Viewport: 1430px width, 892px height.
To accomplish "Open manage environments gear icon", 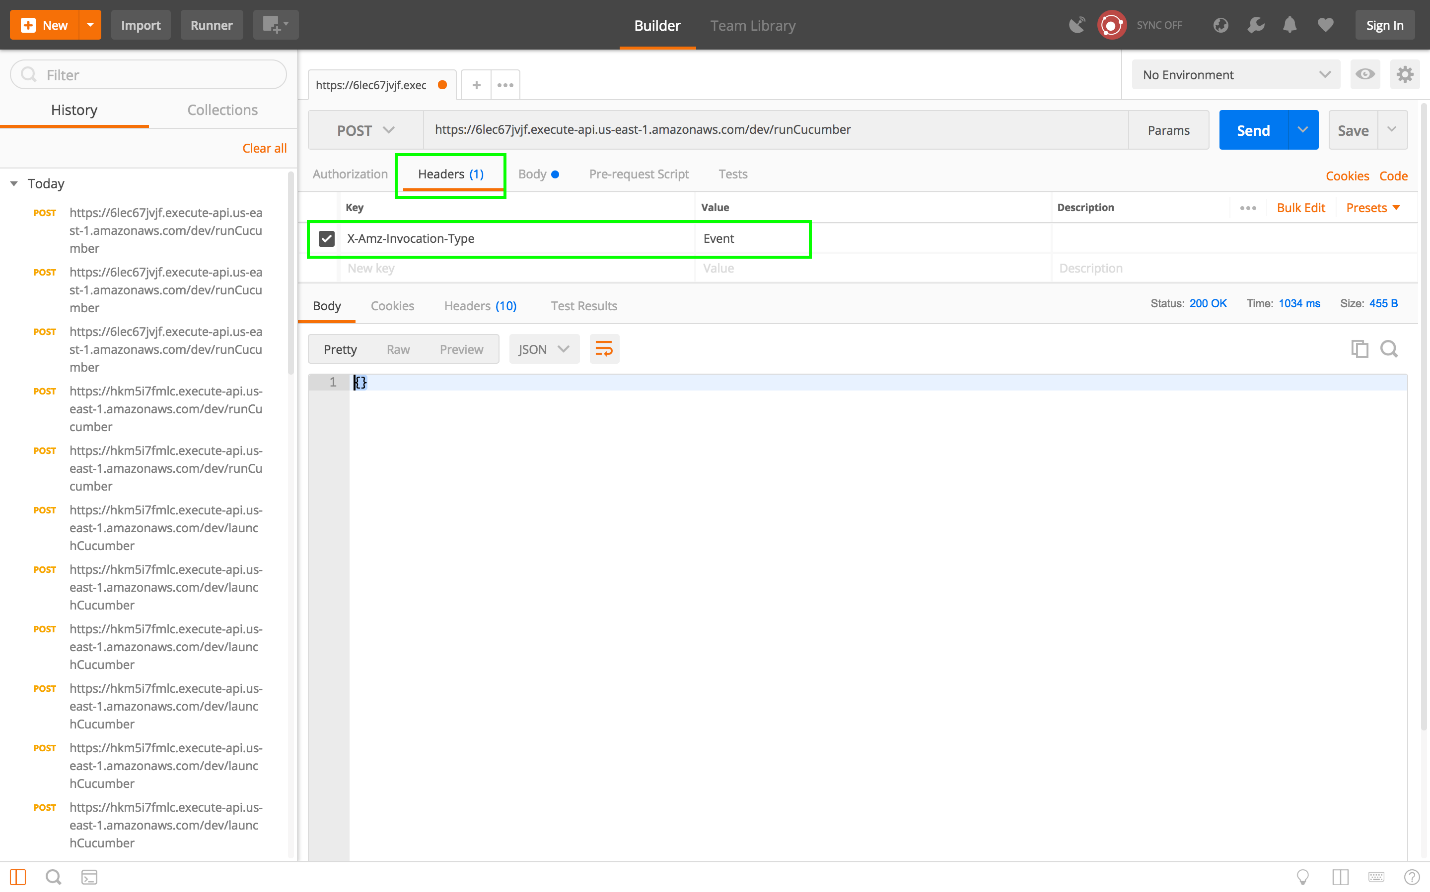I will click(1405, 74).
